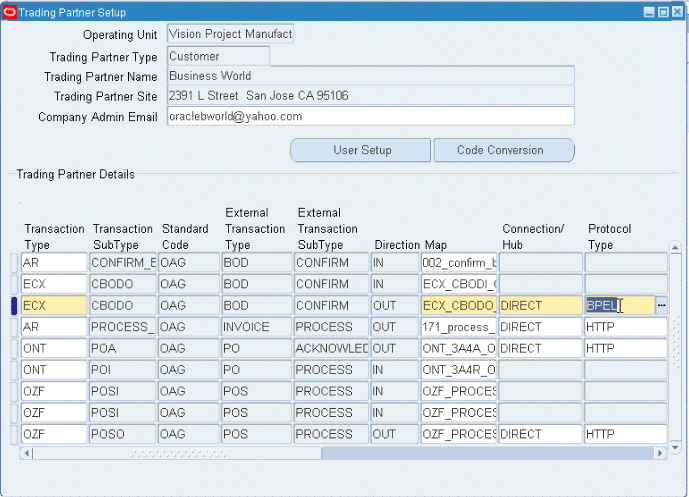Click the highlighted ECX_CBODO_ map cell
The height and width of the screenshot is (497, 689).
point(459,305)
